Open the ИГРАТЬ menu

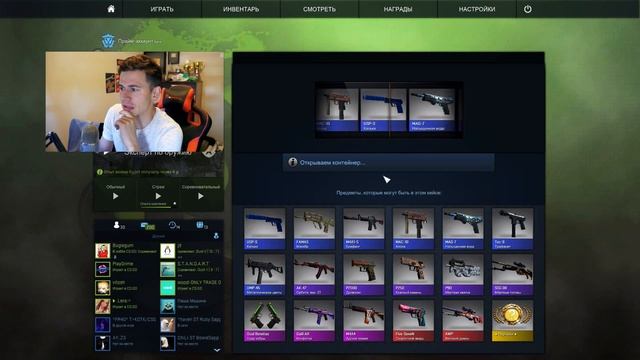[x=162, y=9]
